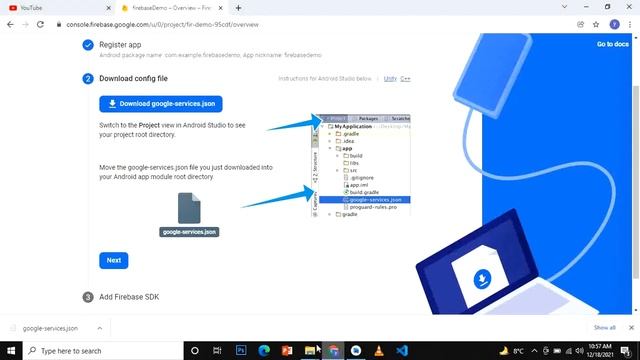Show hidden system tray icons
The height and width of the screenshot is (360, 640).
pos(534,351)
